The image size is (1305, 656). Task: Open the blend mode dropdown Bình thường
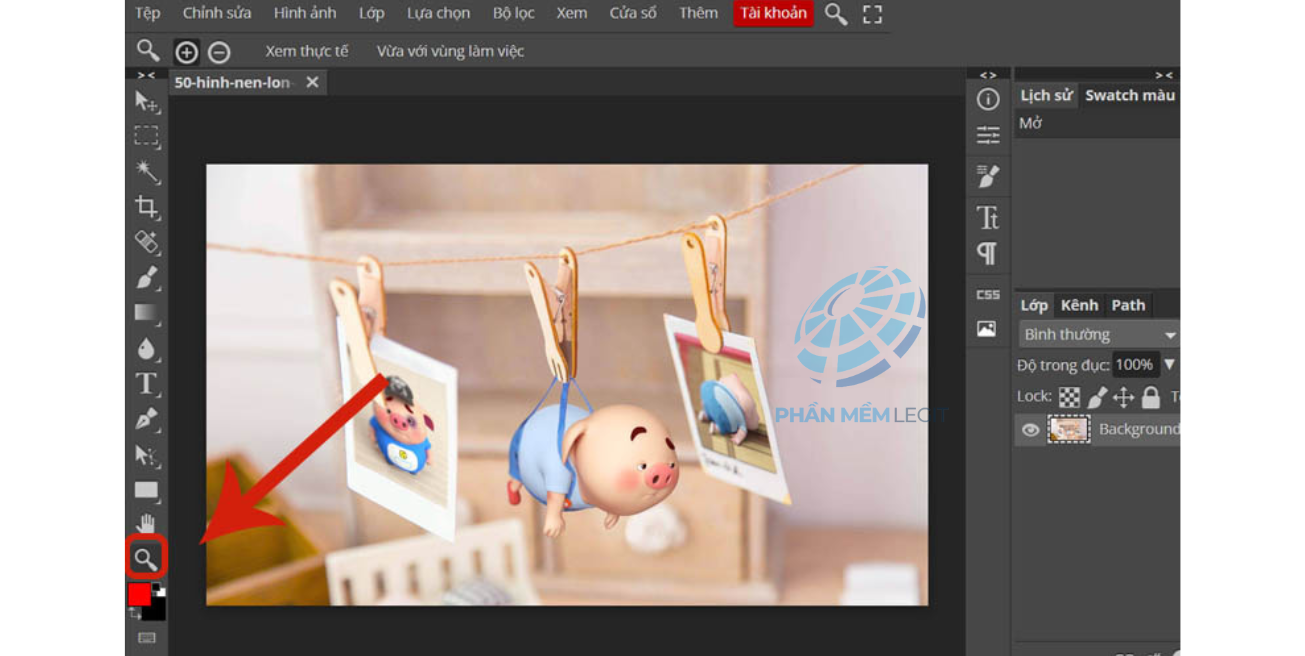[x=1099, y=334]
